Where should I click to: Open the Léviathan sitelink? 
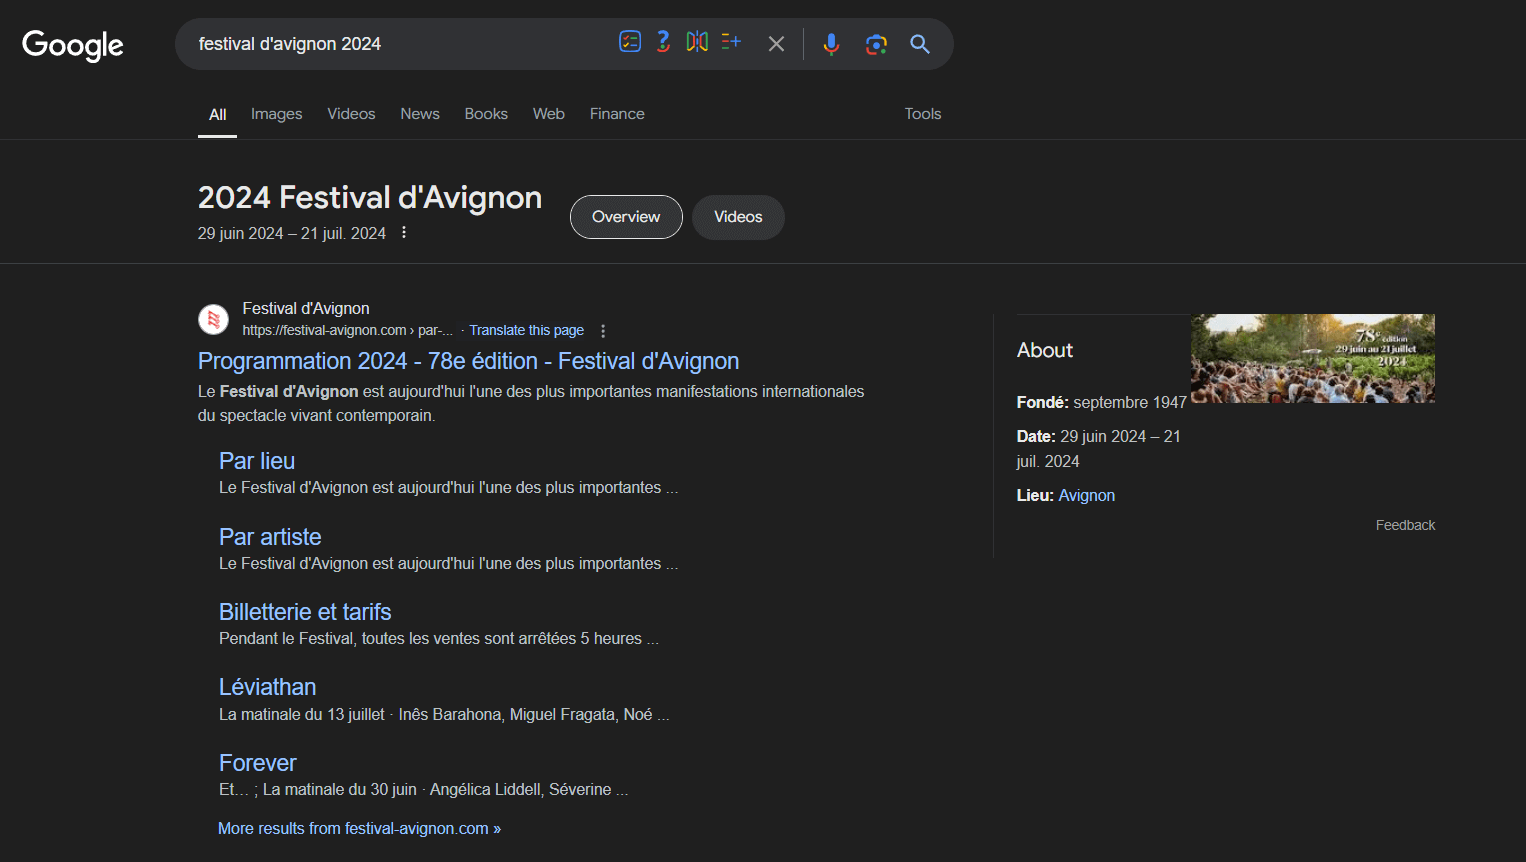point(267,687)
